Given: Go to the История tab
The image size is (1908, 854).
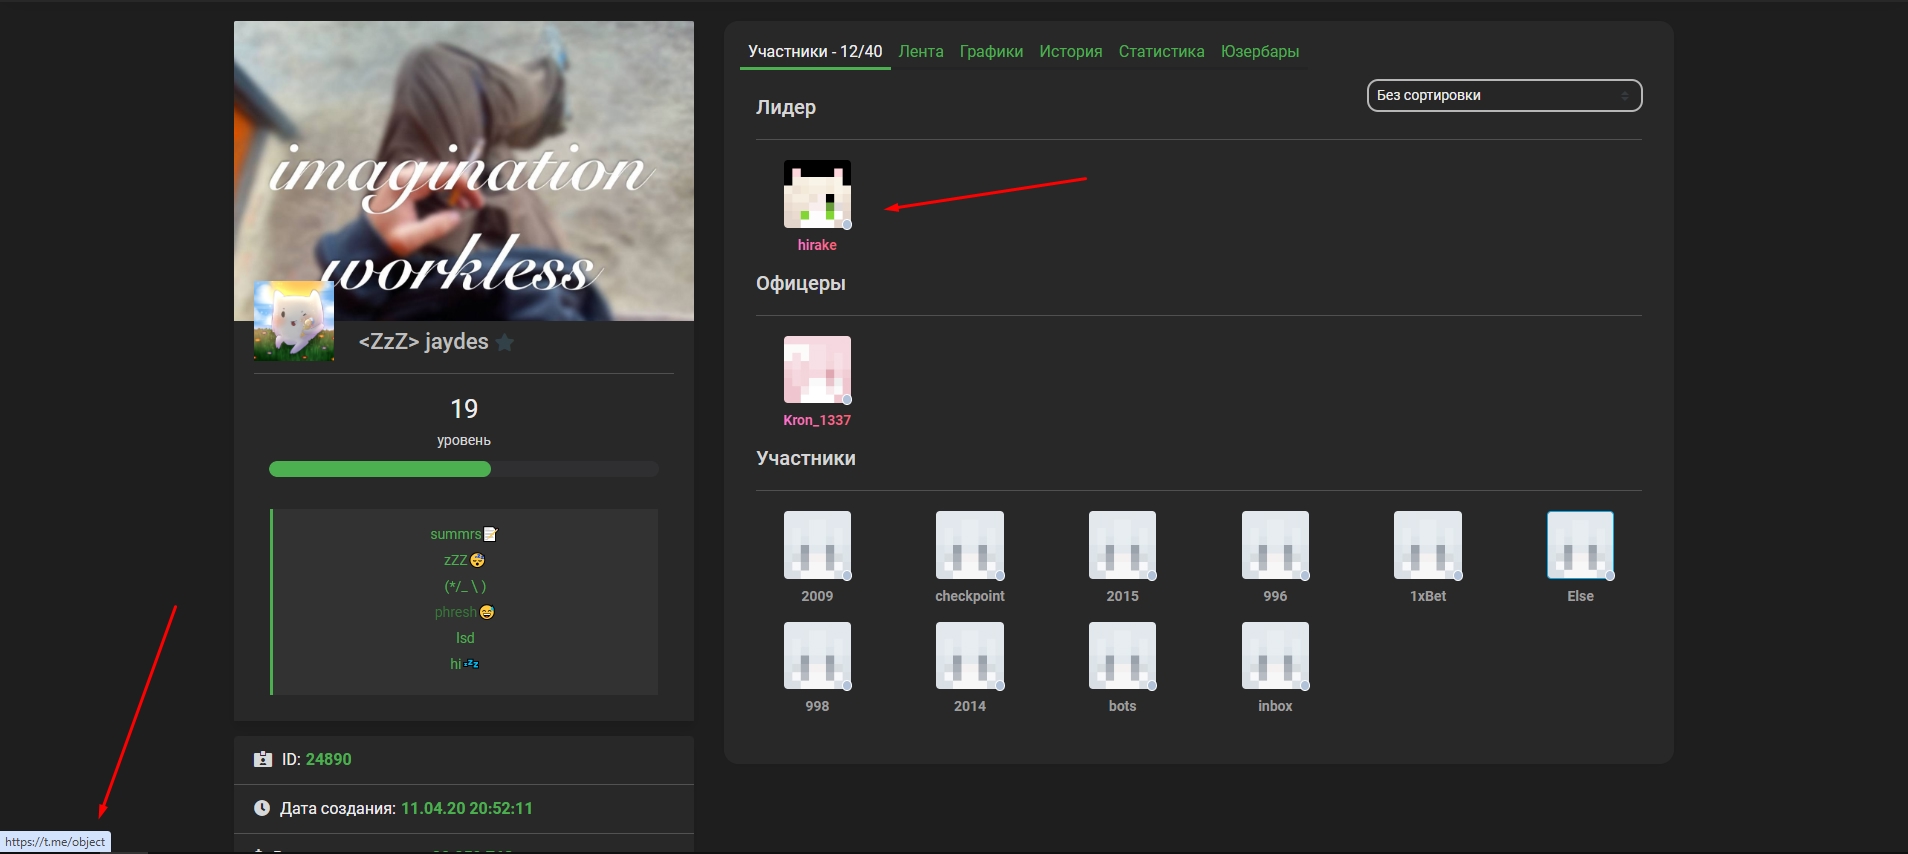Looking at the screenshot, I should (x=1070, y=52).
